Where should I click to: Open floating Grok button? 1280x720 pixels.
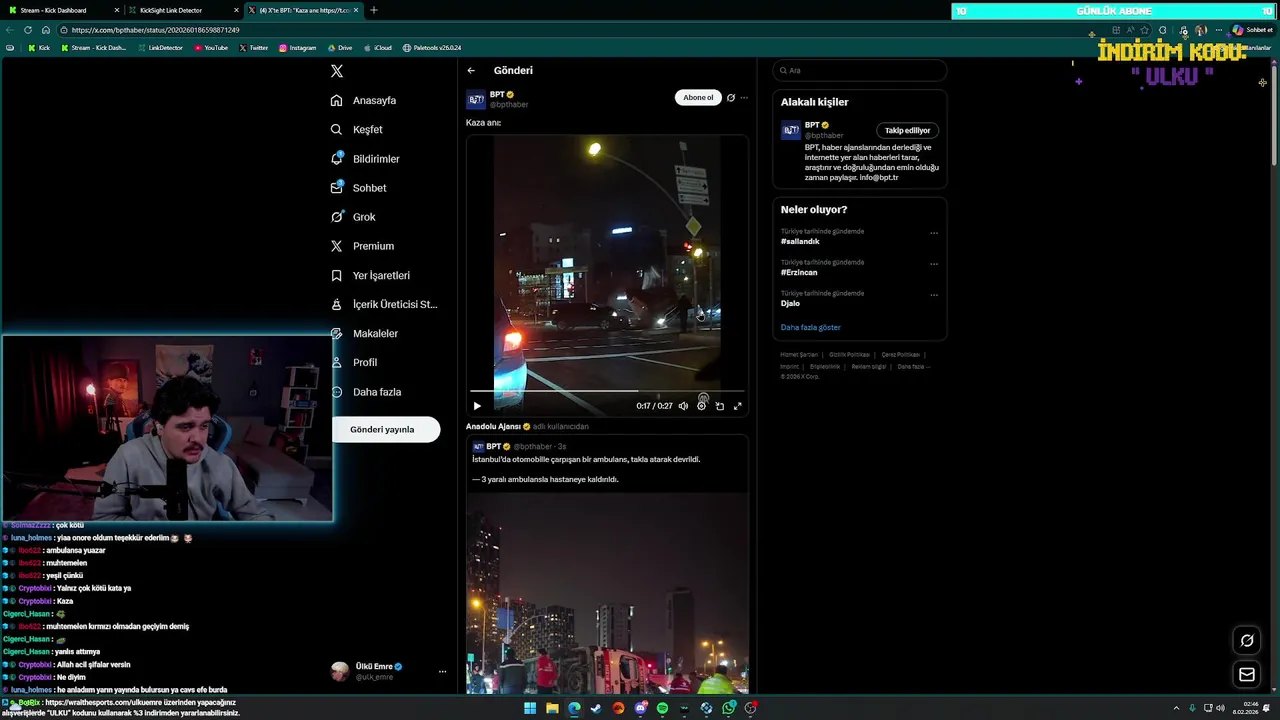pos(1247,641)
